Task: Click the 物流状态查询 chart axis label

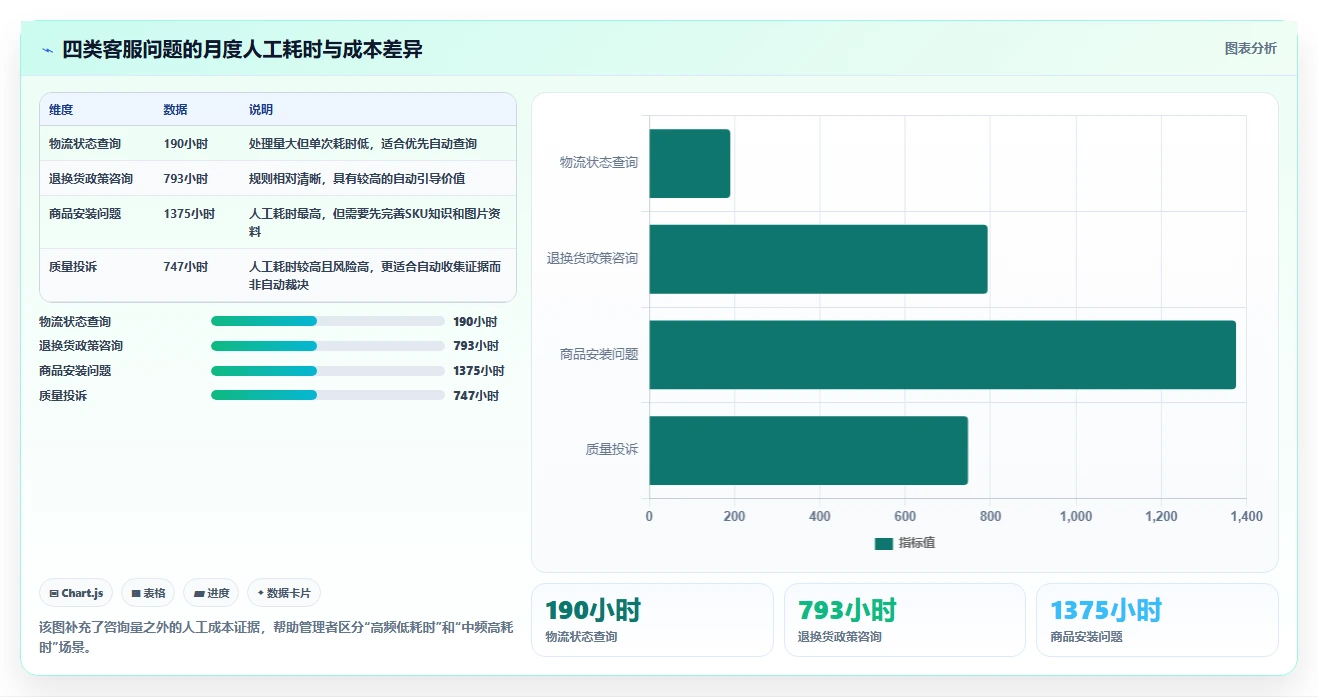Action: click(x=599, y=163)
